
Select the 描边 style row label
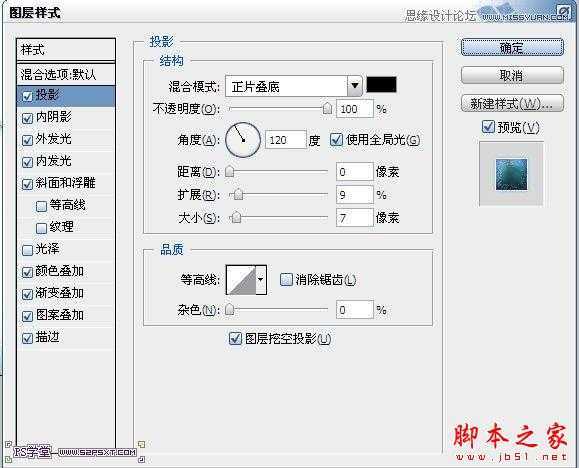tap(47, 337)
